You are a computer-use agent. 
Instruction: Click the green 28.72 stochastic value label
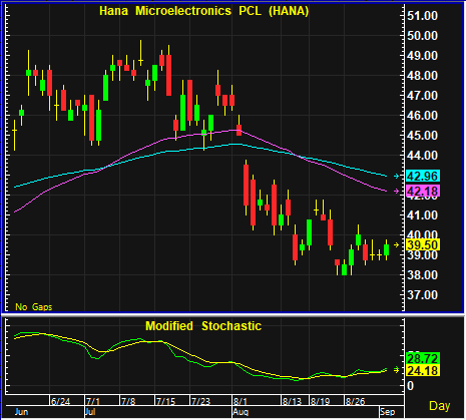coord(423,359)
